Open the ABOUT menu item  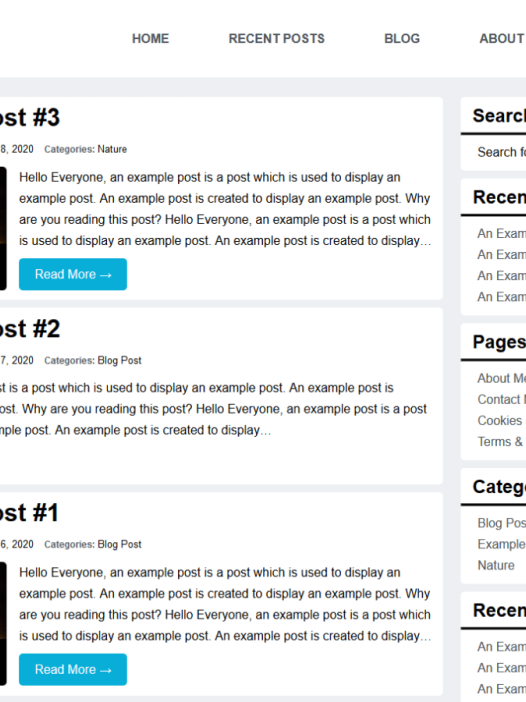coord(503,39)
